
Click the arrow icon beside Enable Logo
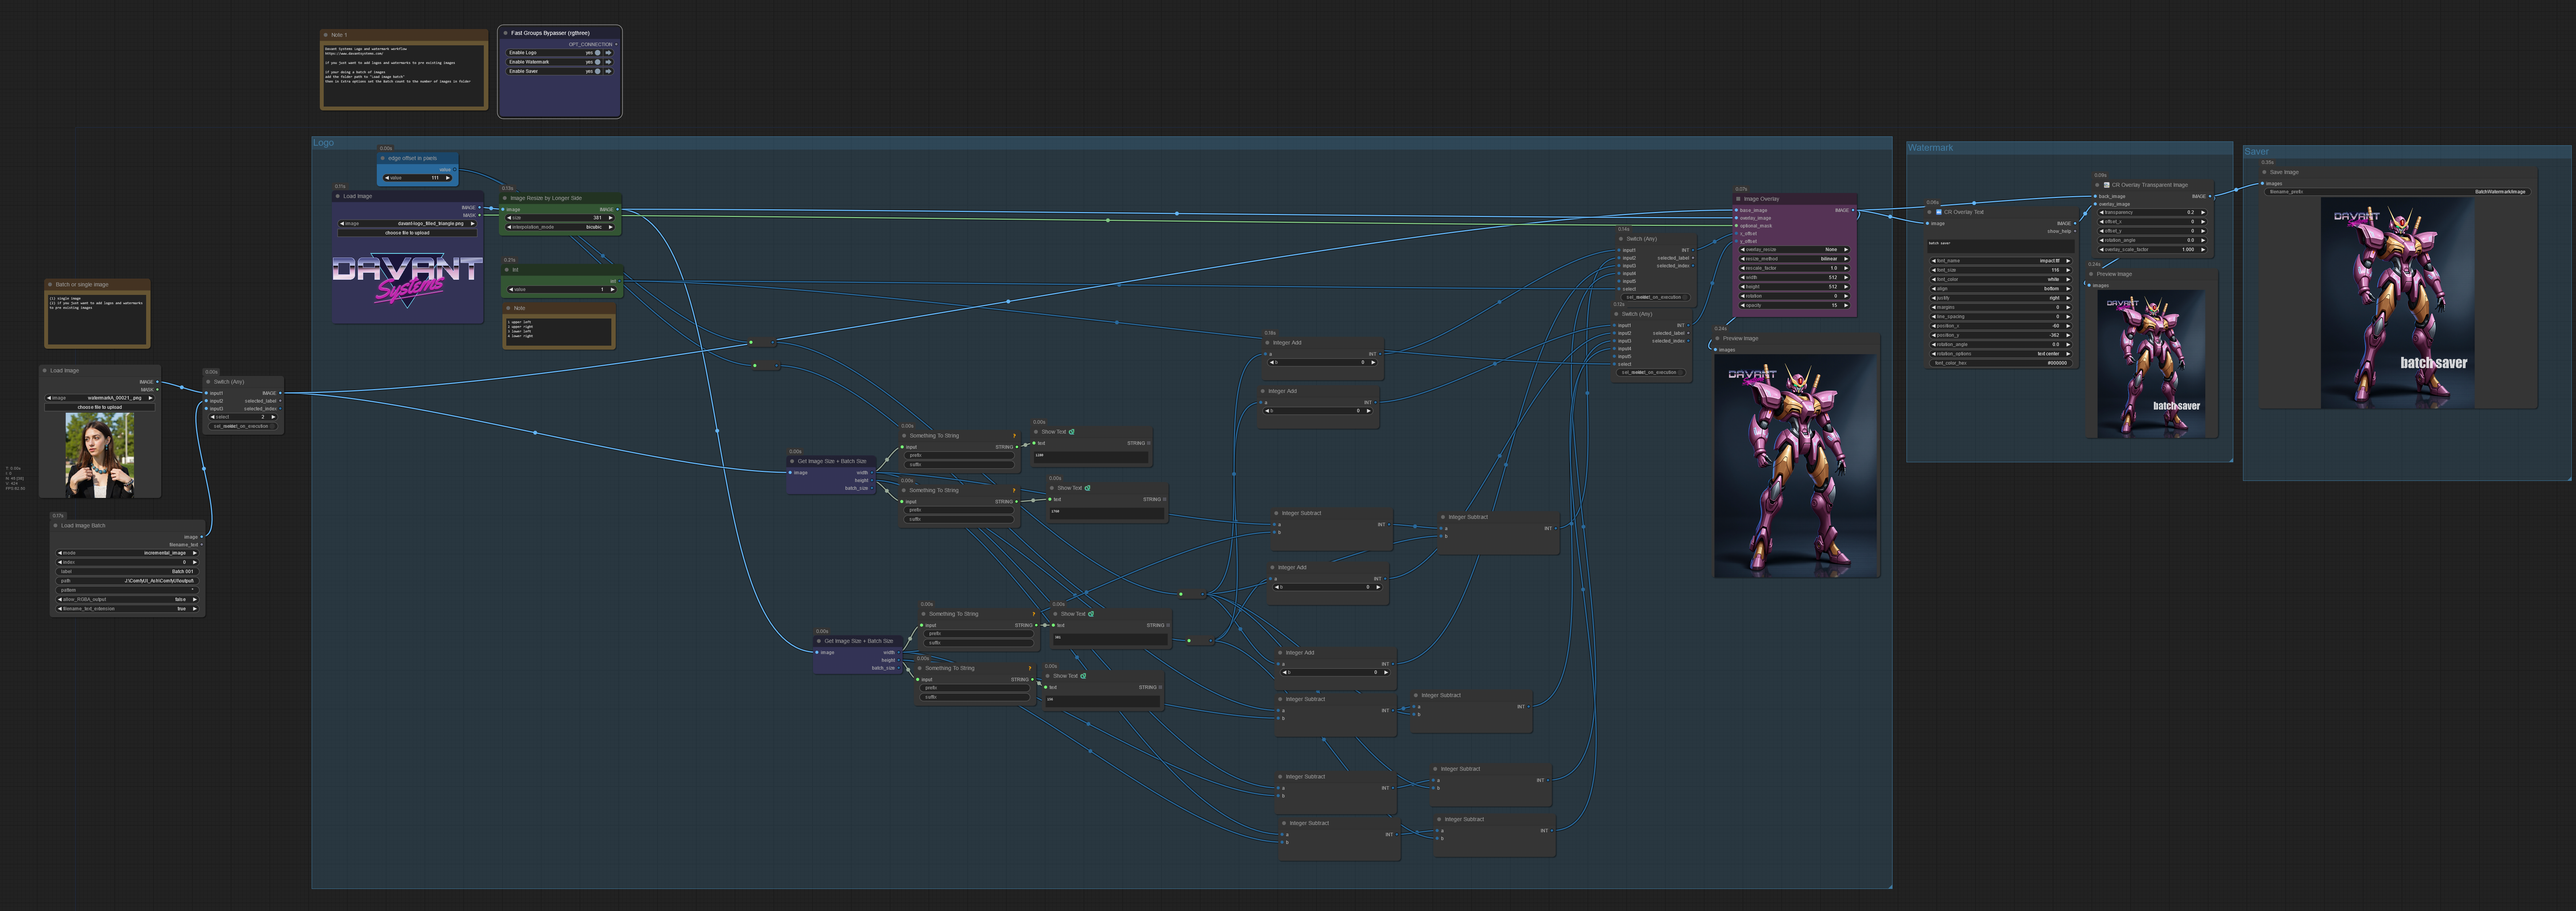pos(608,53)
